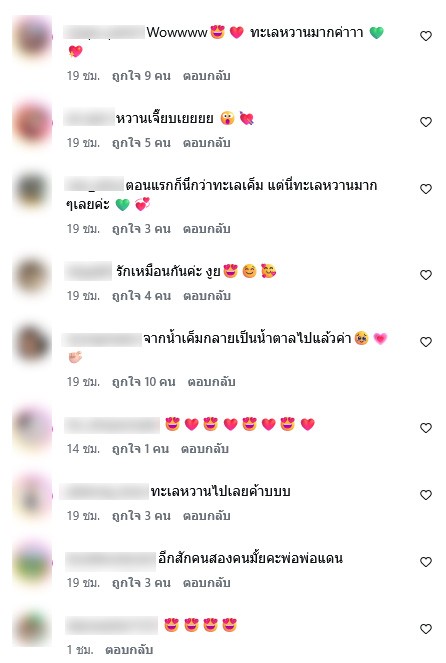Like the 'จากน้ำเค็มกลายเป็นน้ำตาล' comment
Screen dimensions: 446x663
(x=426, y=342)
